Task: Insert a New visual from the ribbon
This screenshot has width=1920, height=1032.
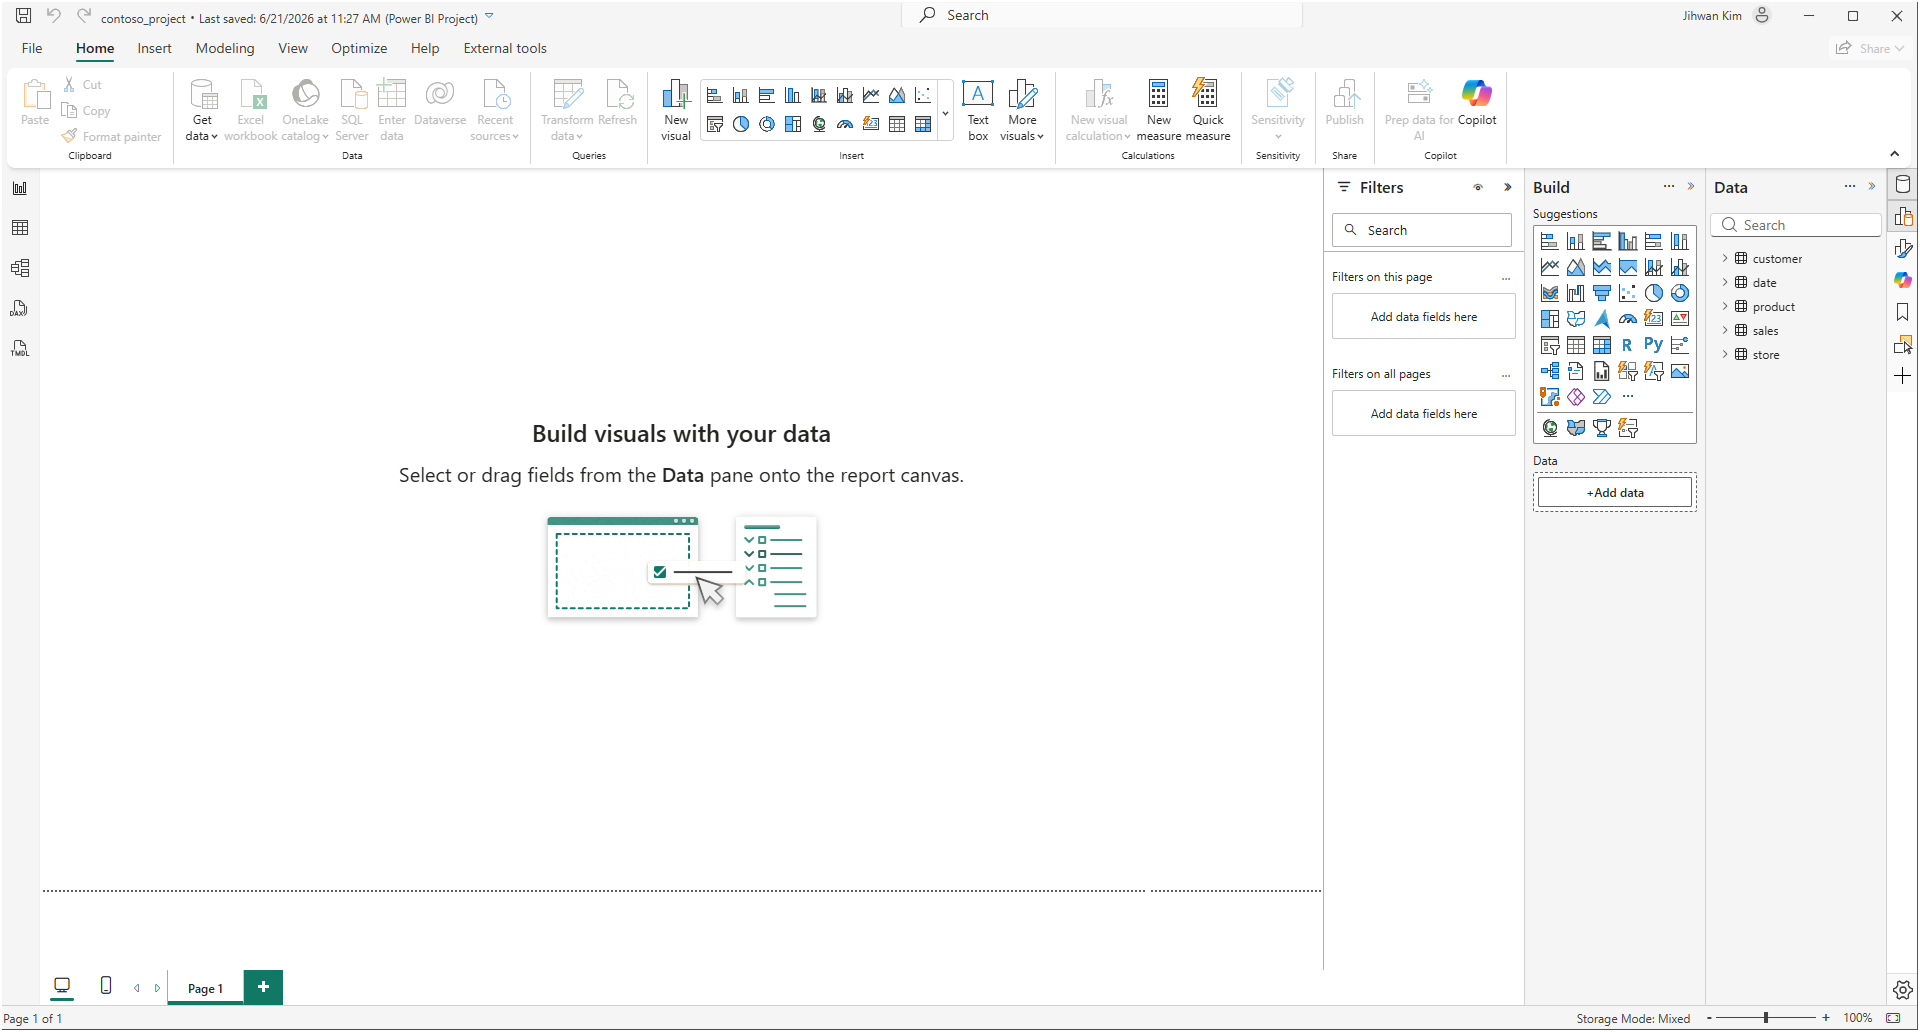Action: coord(676,111)
